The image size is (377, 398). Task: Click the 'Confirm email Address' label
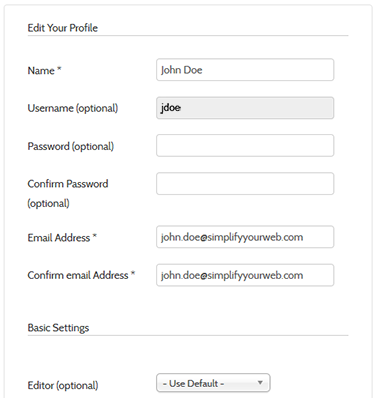pyautogui.click(x=78, y=275)
